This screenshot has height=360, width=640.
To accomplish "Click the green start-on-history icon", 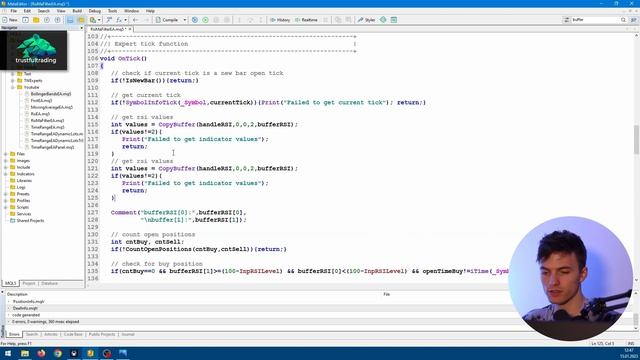I will click(x=205, y=20).
